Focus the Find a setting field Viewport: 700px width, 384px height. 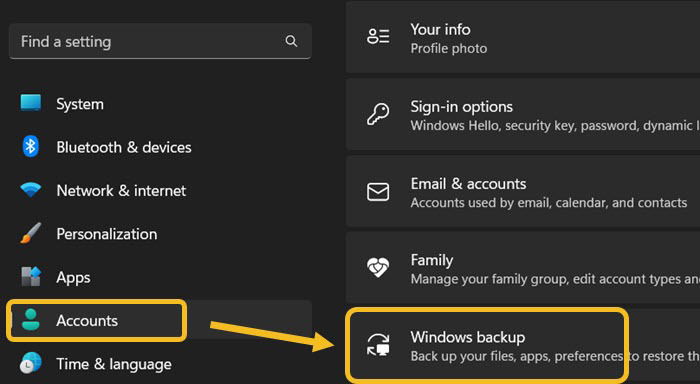[x=160, y=41]
